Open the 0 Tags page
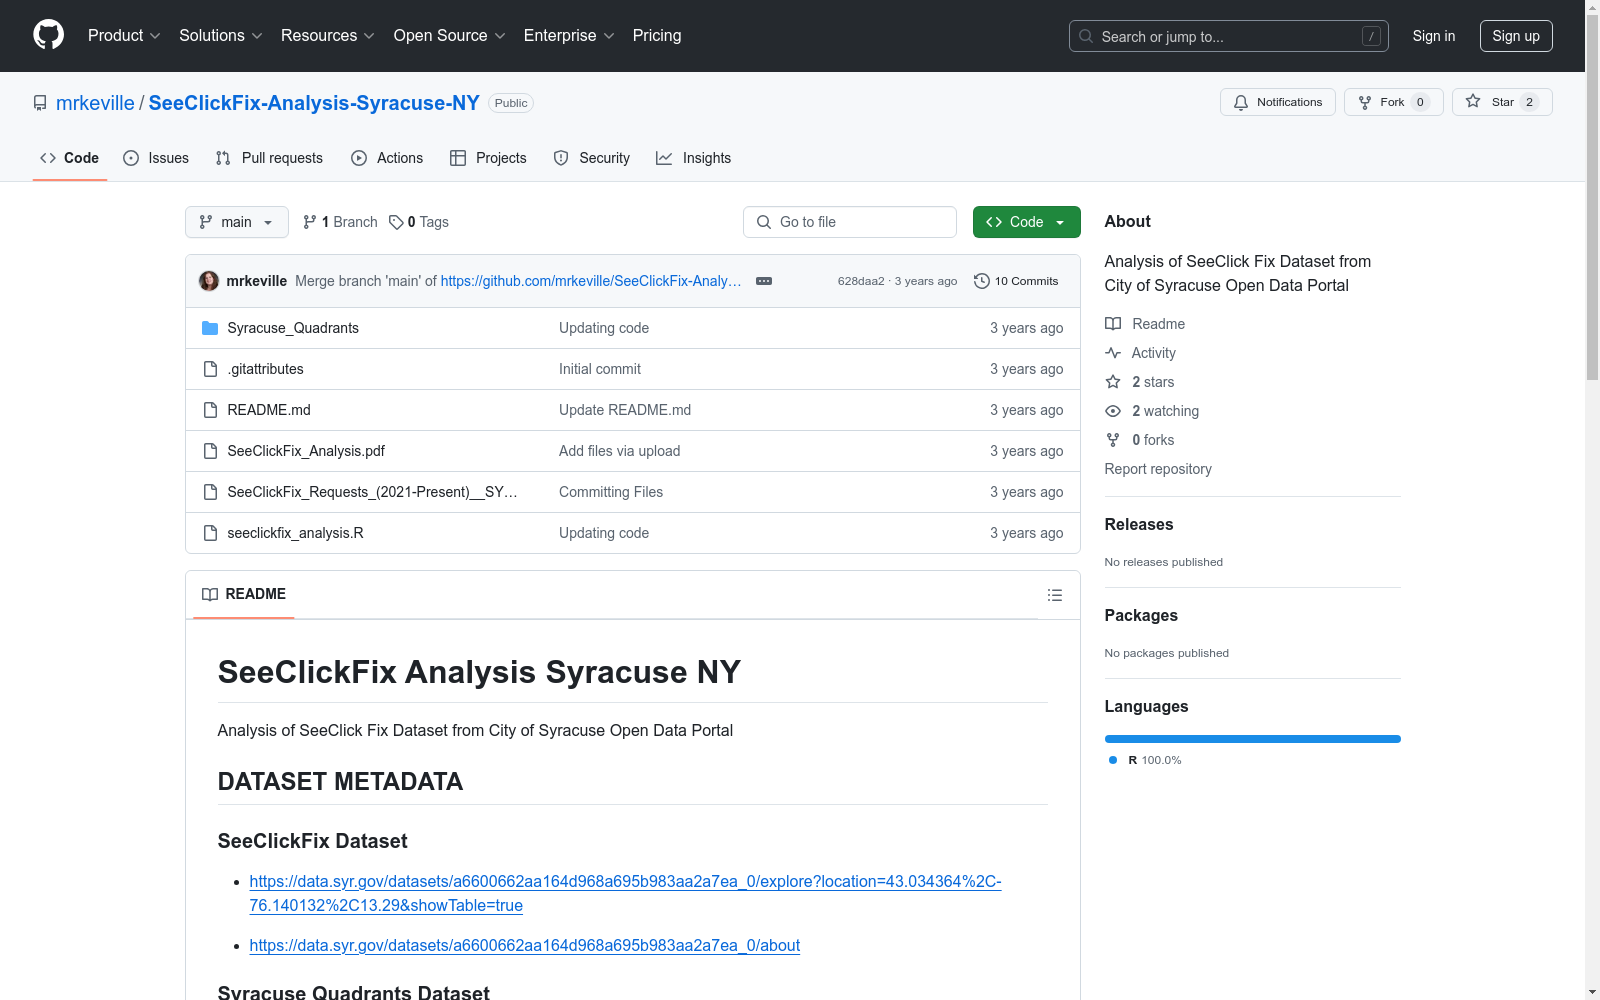The height and width of the screenshot is (1000, 1600). (x=419, y=222)
